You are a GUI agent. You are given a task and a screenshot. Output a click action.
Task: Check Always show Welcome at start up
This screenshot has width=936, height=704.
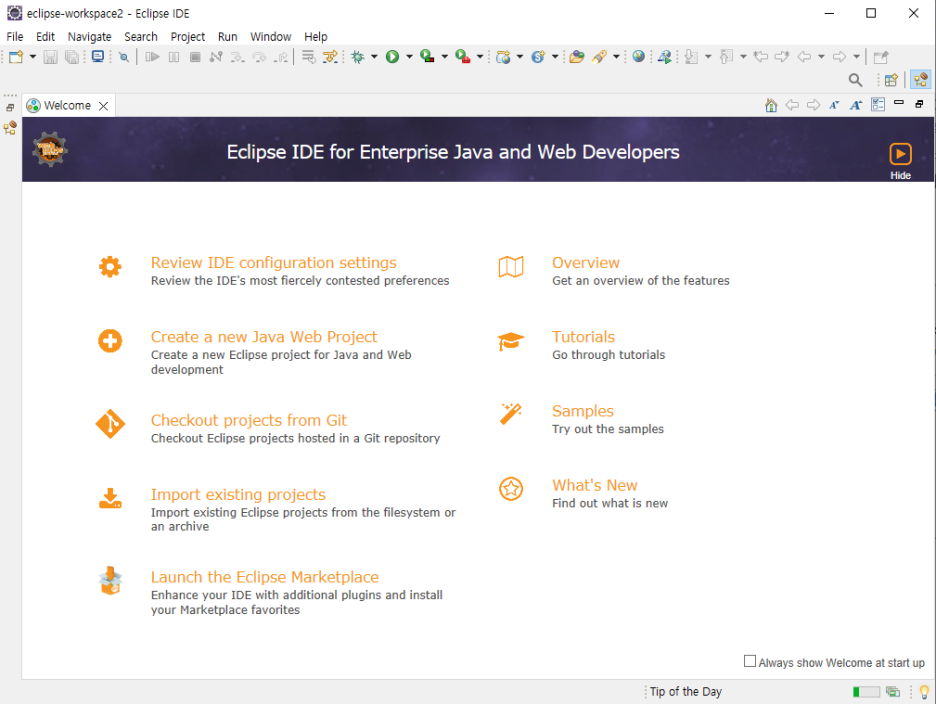pos(750,661)
